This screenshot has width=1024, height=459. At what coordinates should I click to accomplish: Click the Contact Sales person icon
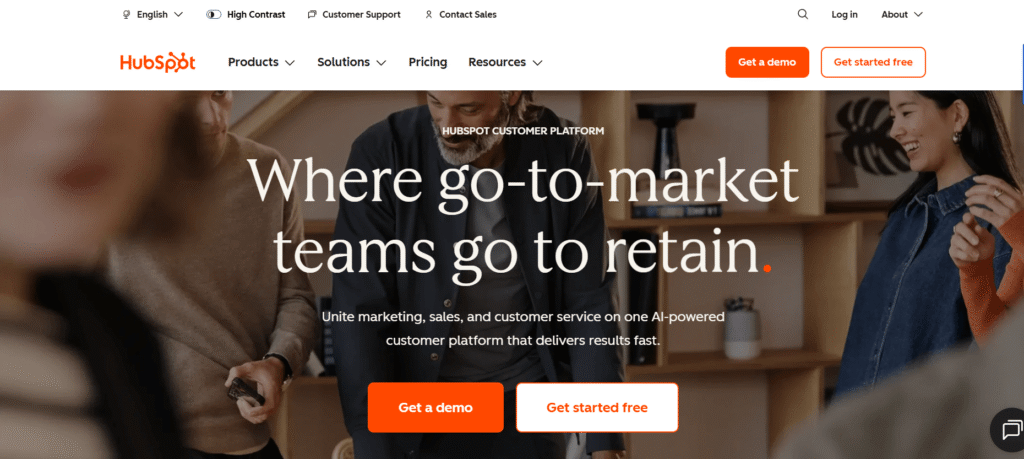(428, 14)
